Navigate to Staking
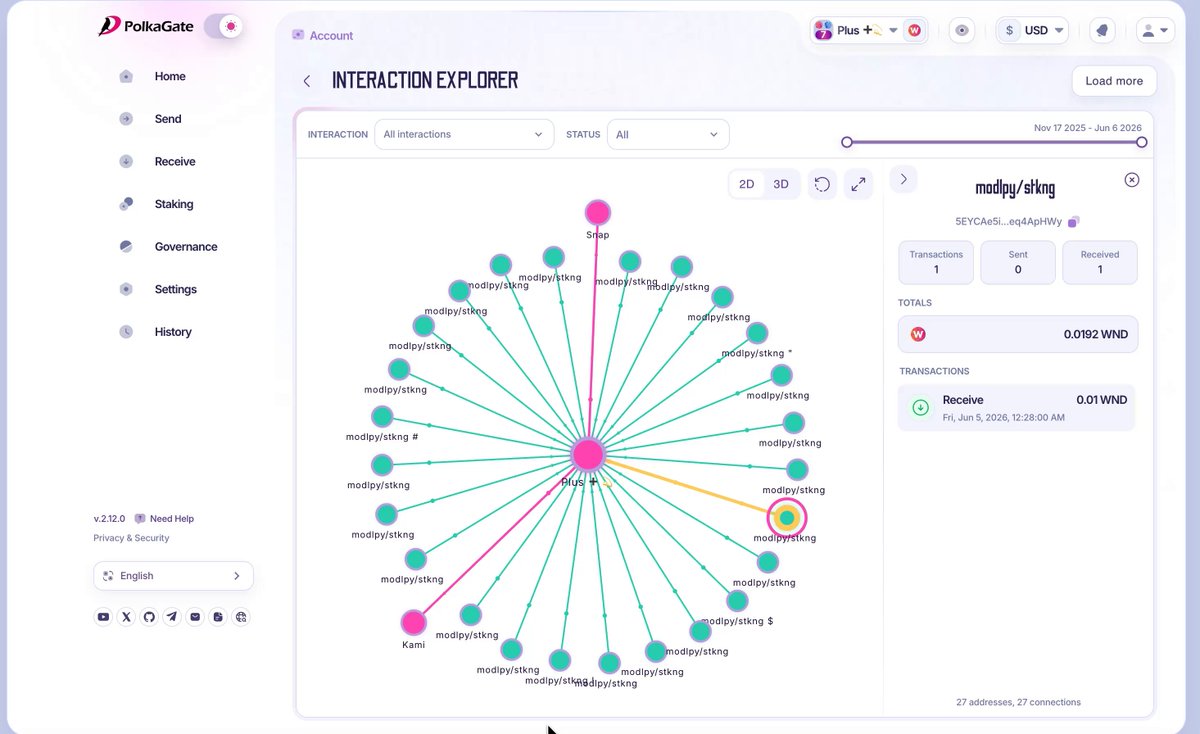1200x734 pixels. 173,204
